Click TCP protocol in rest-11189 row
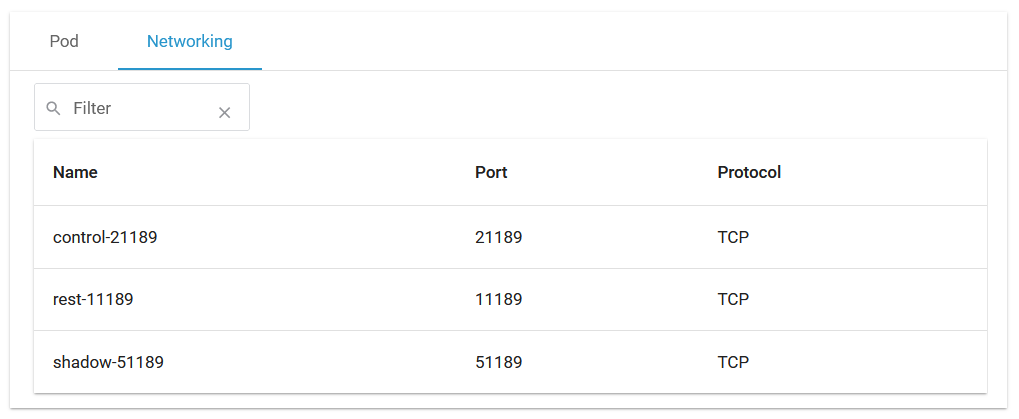 coord(733,300)
